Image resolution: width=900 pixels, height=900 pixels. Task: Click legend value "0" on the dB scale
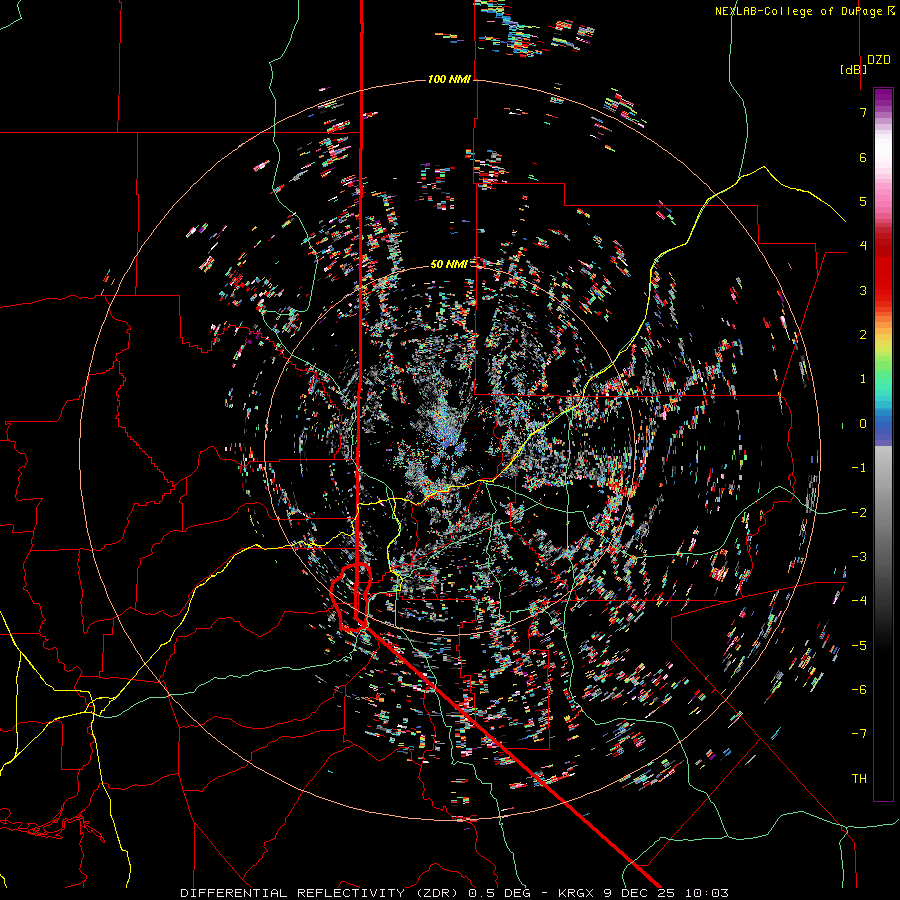(863, 424)
